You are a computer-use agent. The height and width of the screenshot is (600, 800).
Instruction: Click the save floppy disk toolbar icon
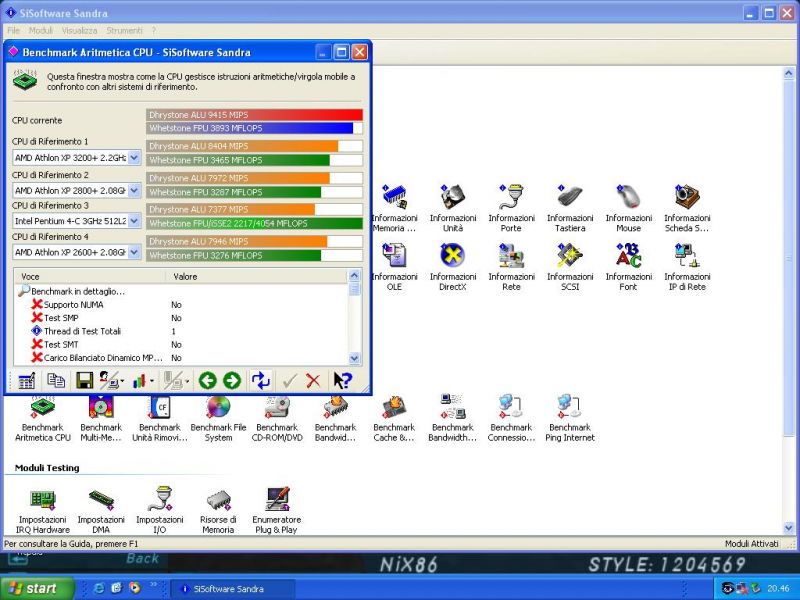point(84,380)
